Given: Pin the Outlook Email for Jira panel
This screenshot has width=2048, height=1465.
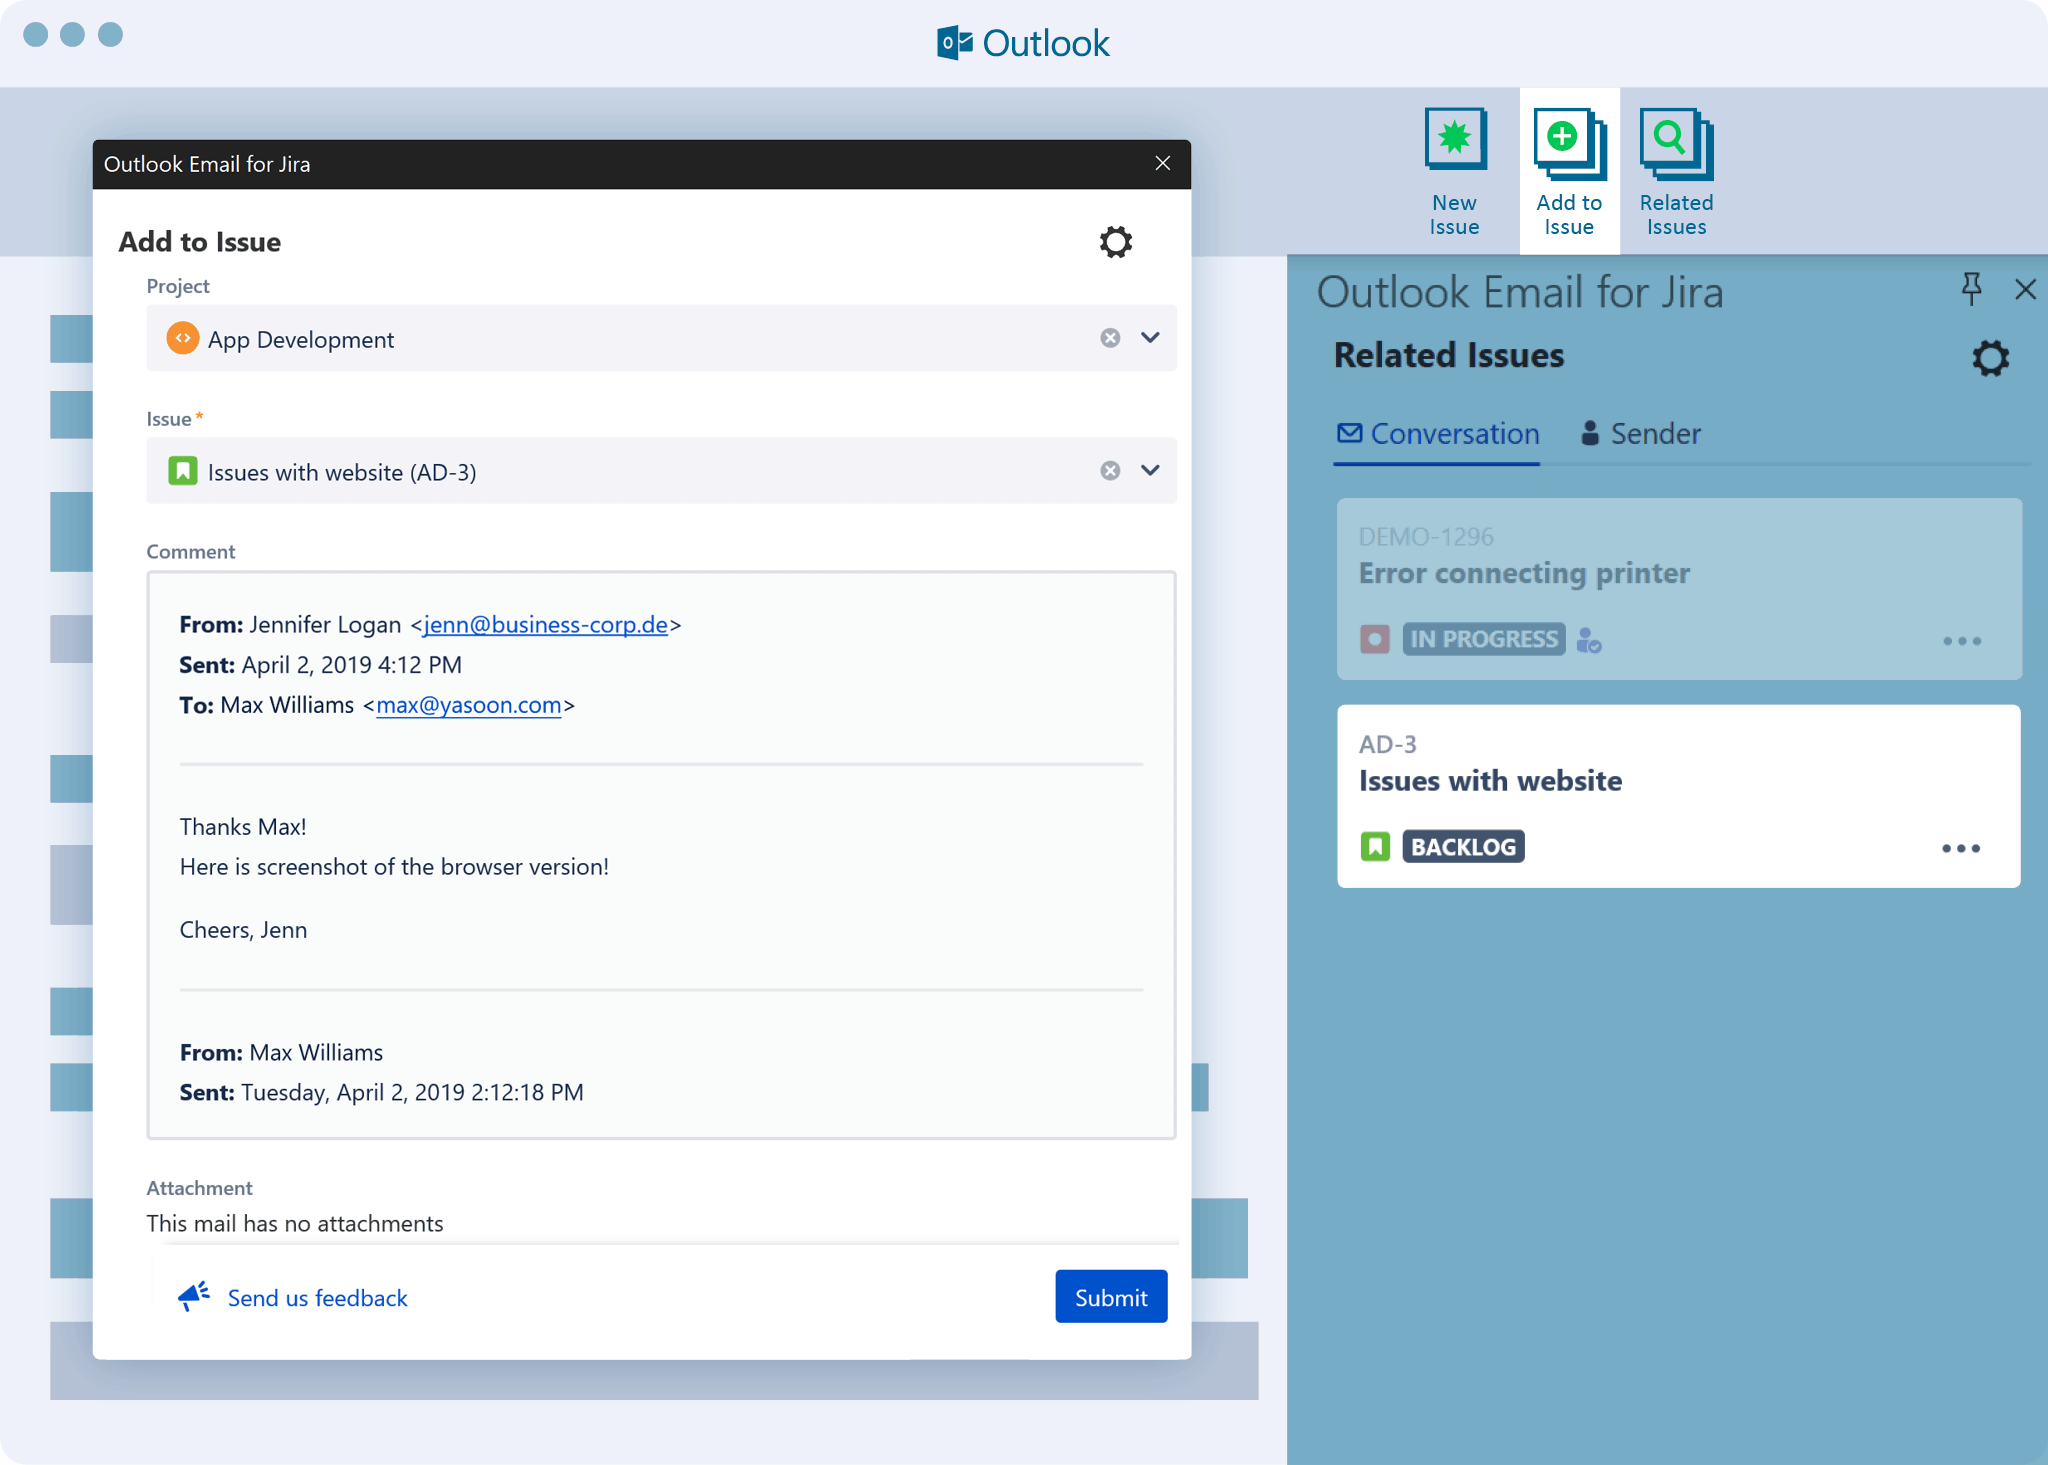Looking at the screenshot, I should click(x=1971, y=289).
